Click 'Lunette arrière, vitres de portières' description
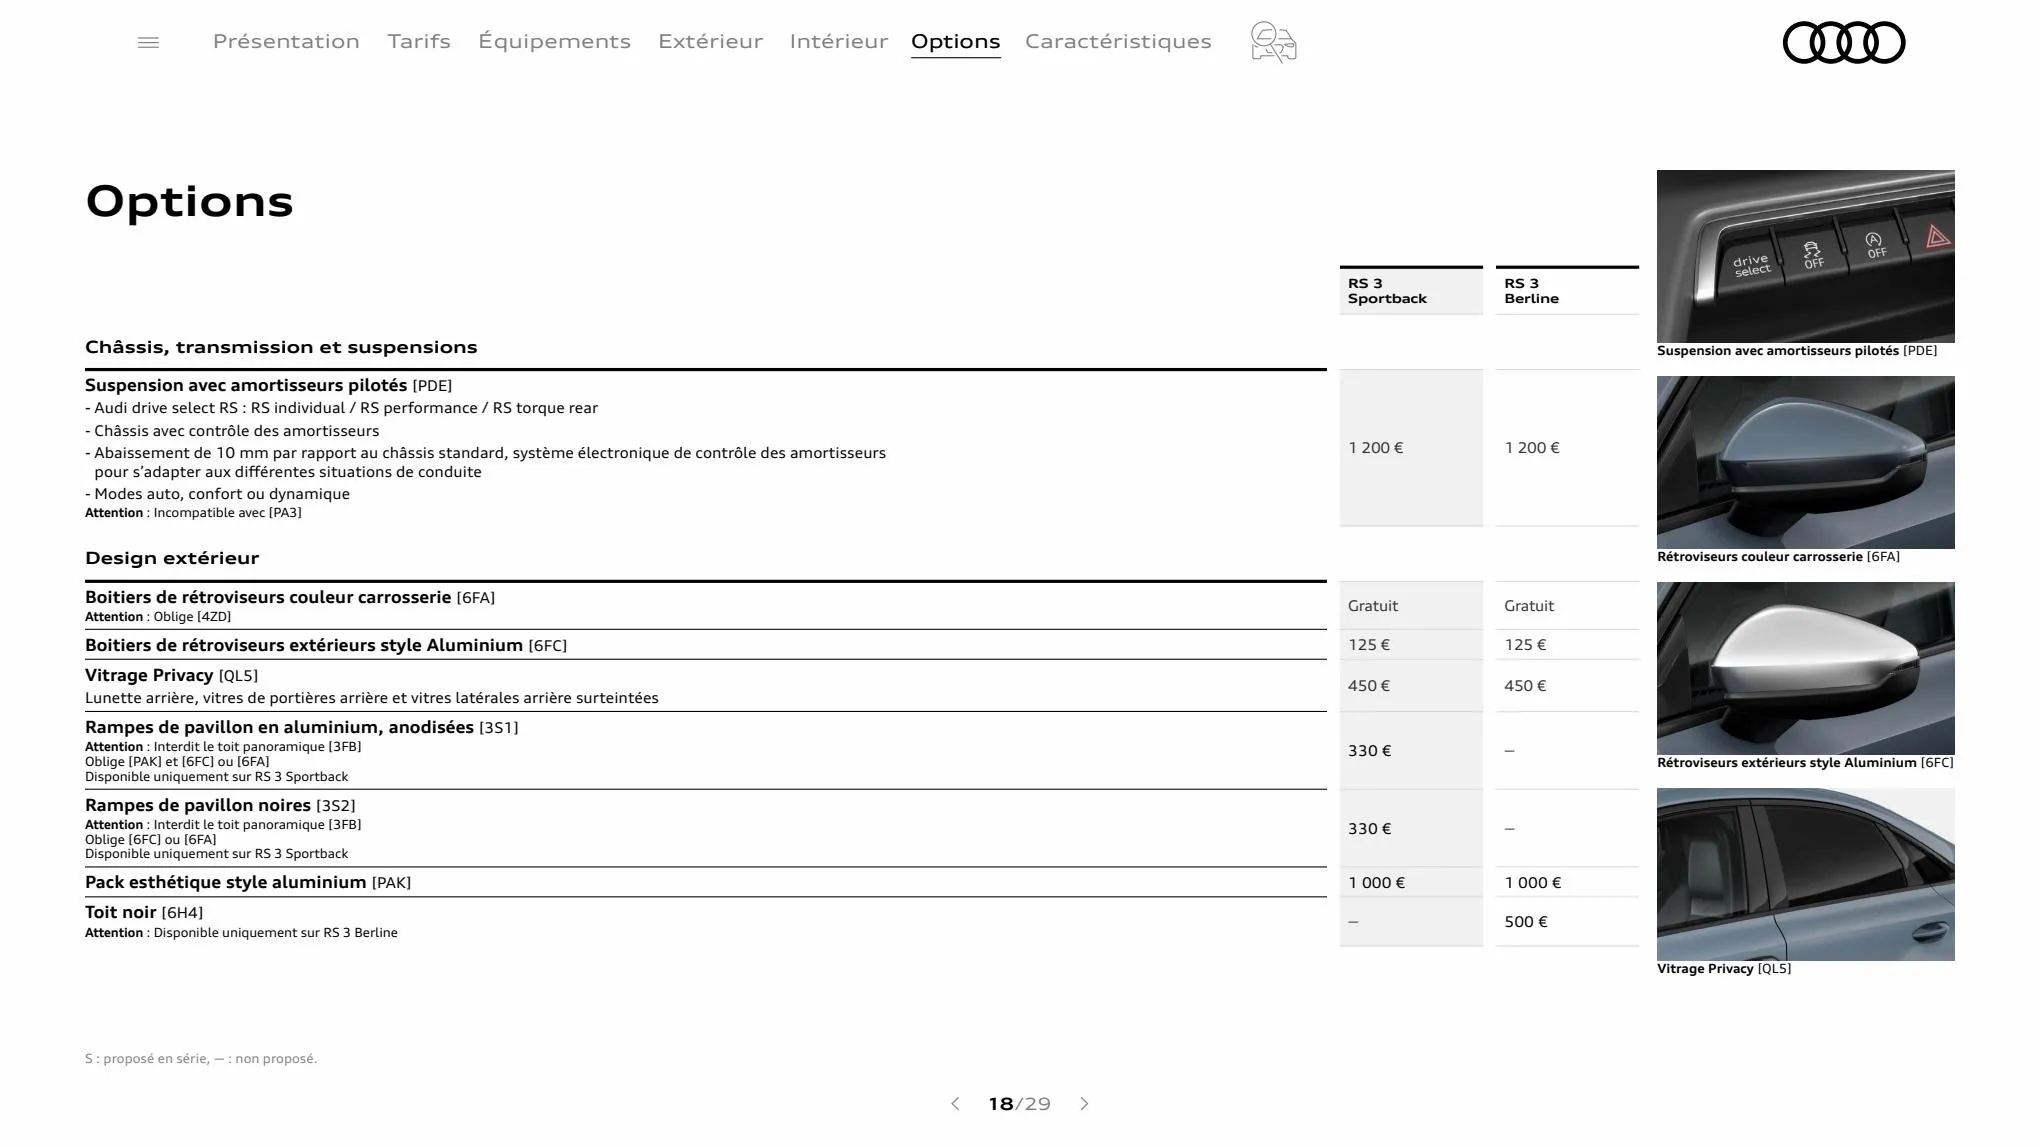 [x=372, y=698]
